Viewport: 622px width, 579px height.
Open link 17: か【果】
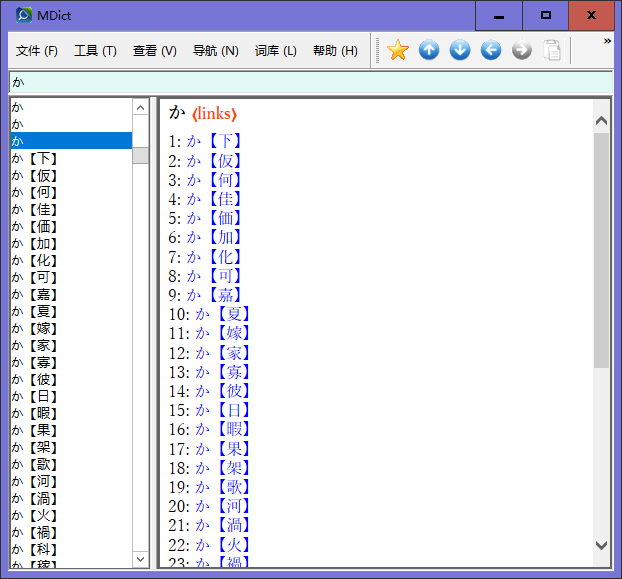pyautogui.click(x=223, y=449)
